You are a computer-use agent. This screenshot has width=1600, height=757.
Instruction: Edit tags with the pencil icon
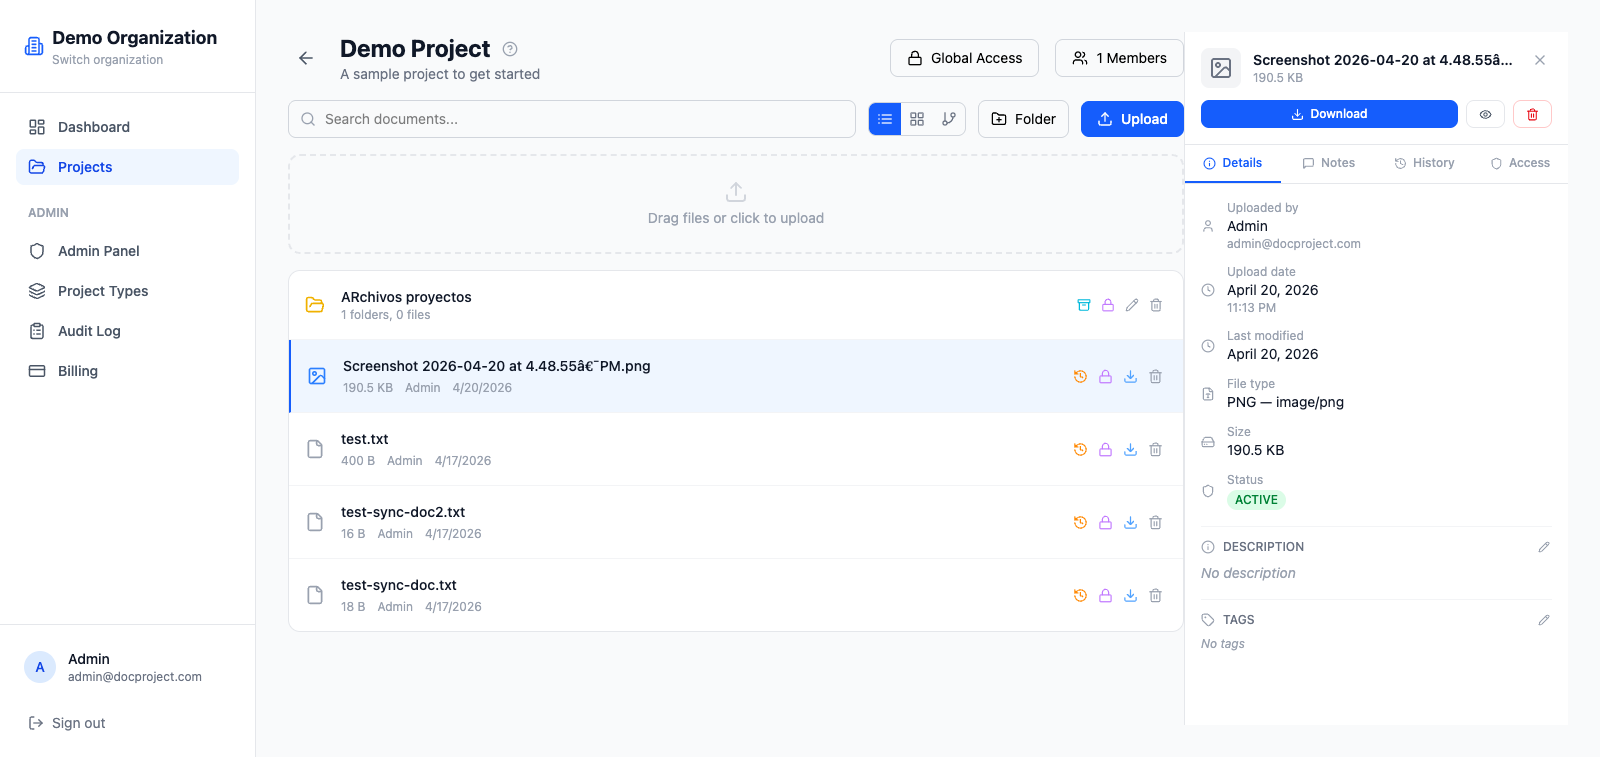[x=1544, y=620]
